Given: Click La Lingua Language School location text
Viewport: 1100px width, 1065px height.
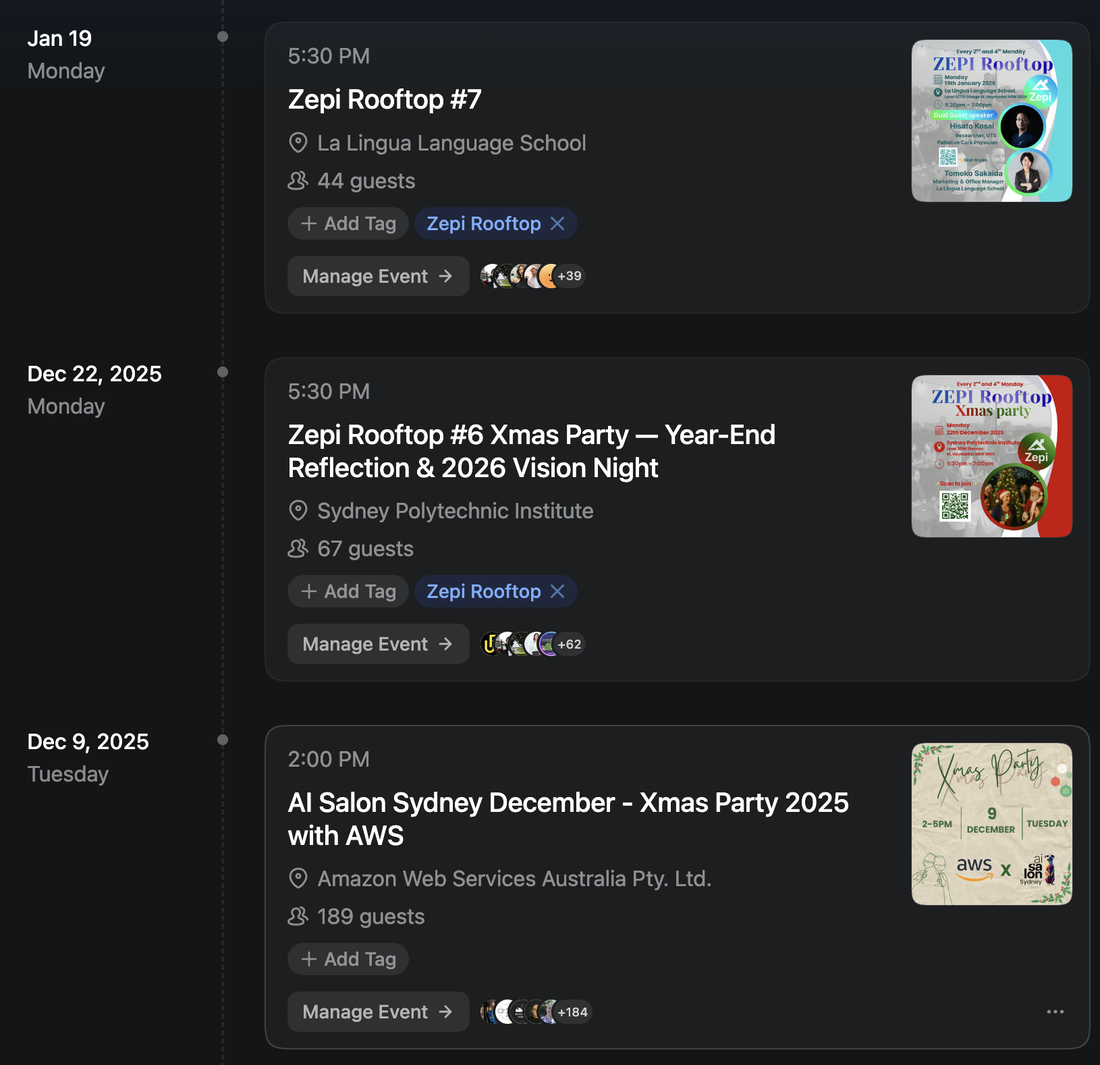Looking at the screenshot, I should pyautogui.click(x=451, y=143).
